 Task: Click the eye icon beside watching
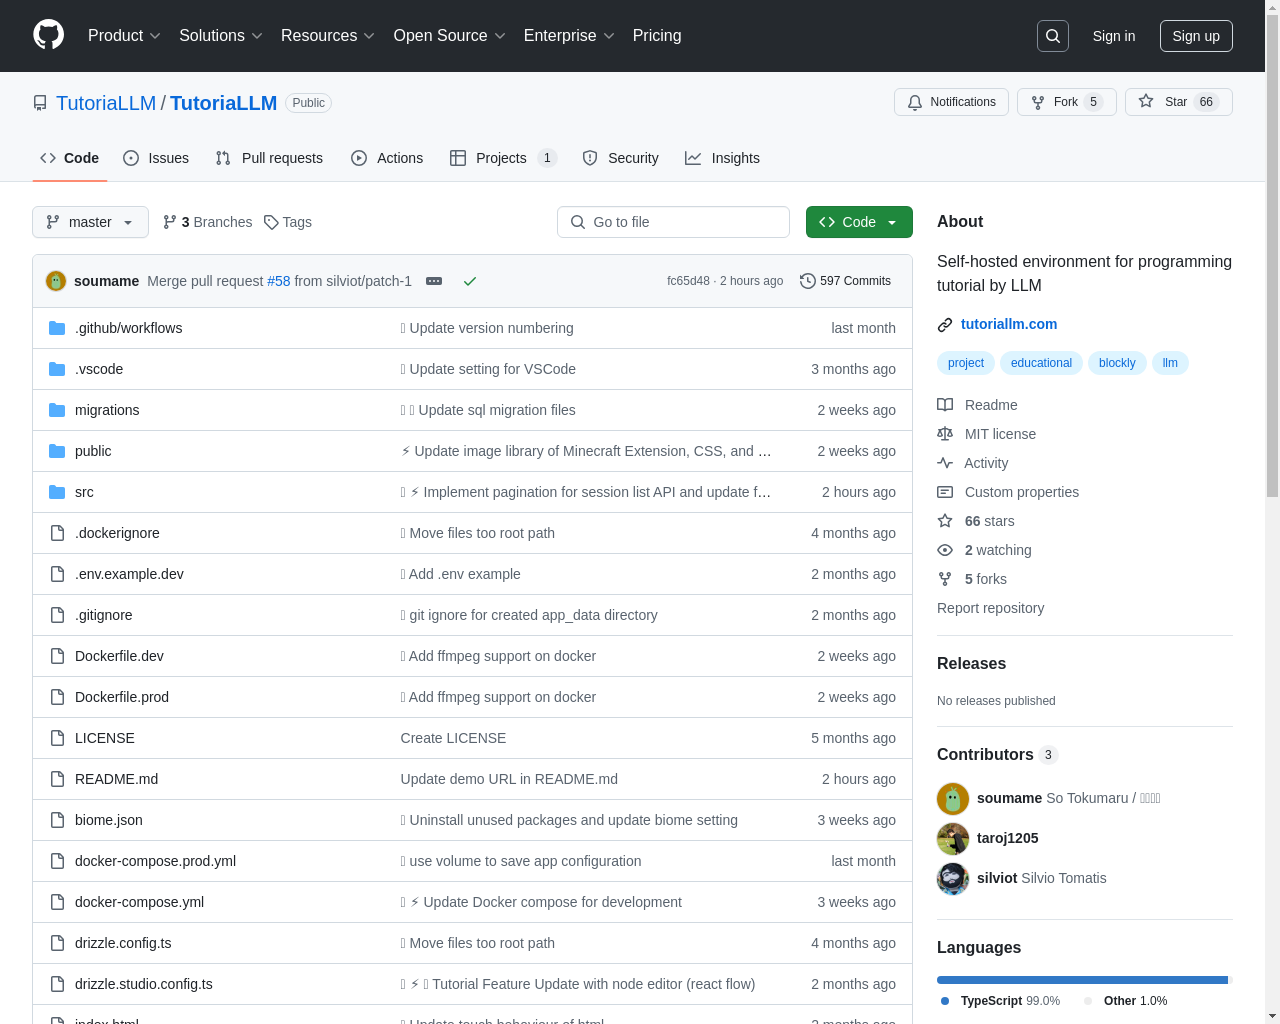(945, 550)
